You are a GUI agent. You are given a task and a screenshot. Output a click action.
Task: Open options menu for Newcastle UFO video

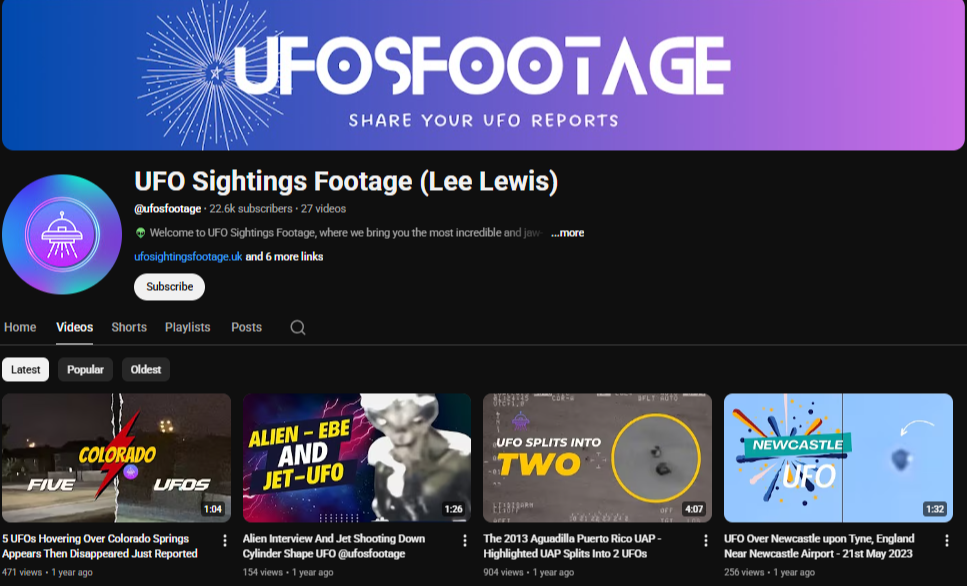tap(947, 540)
